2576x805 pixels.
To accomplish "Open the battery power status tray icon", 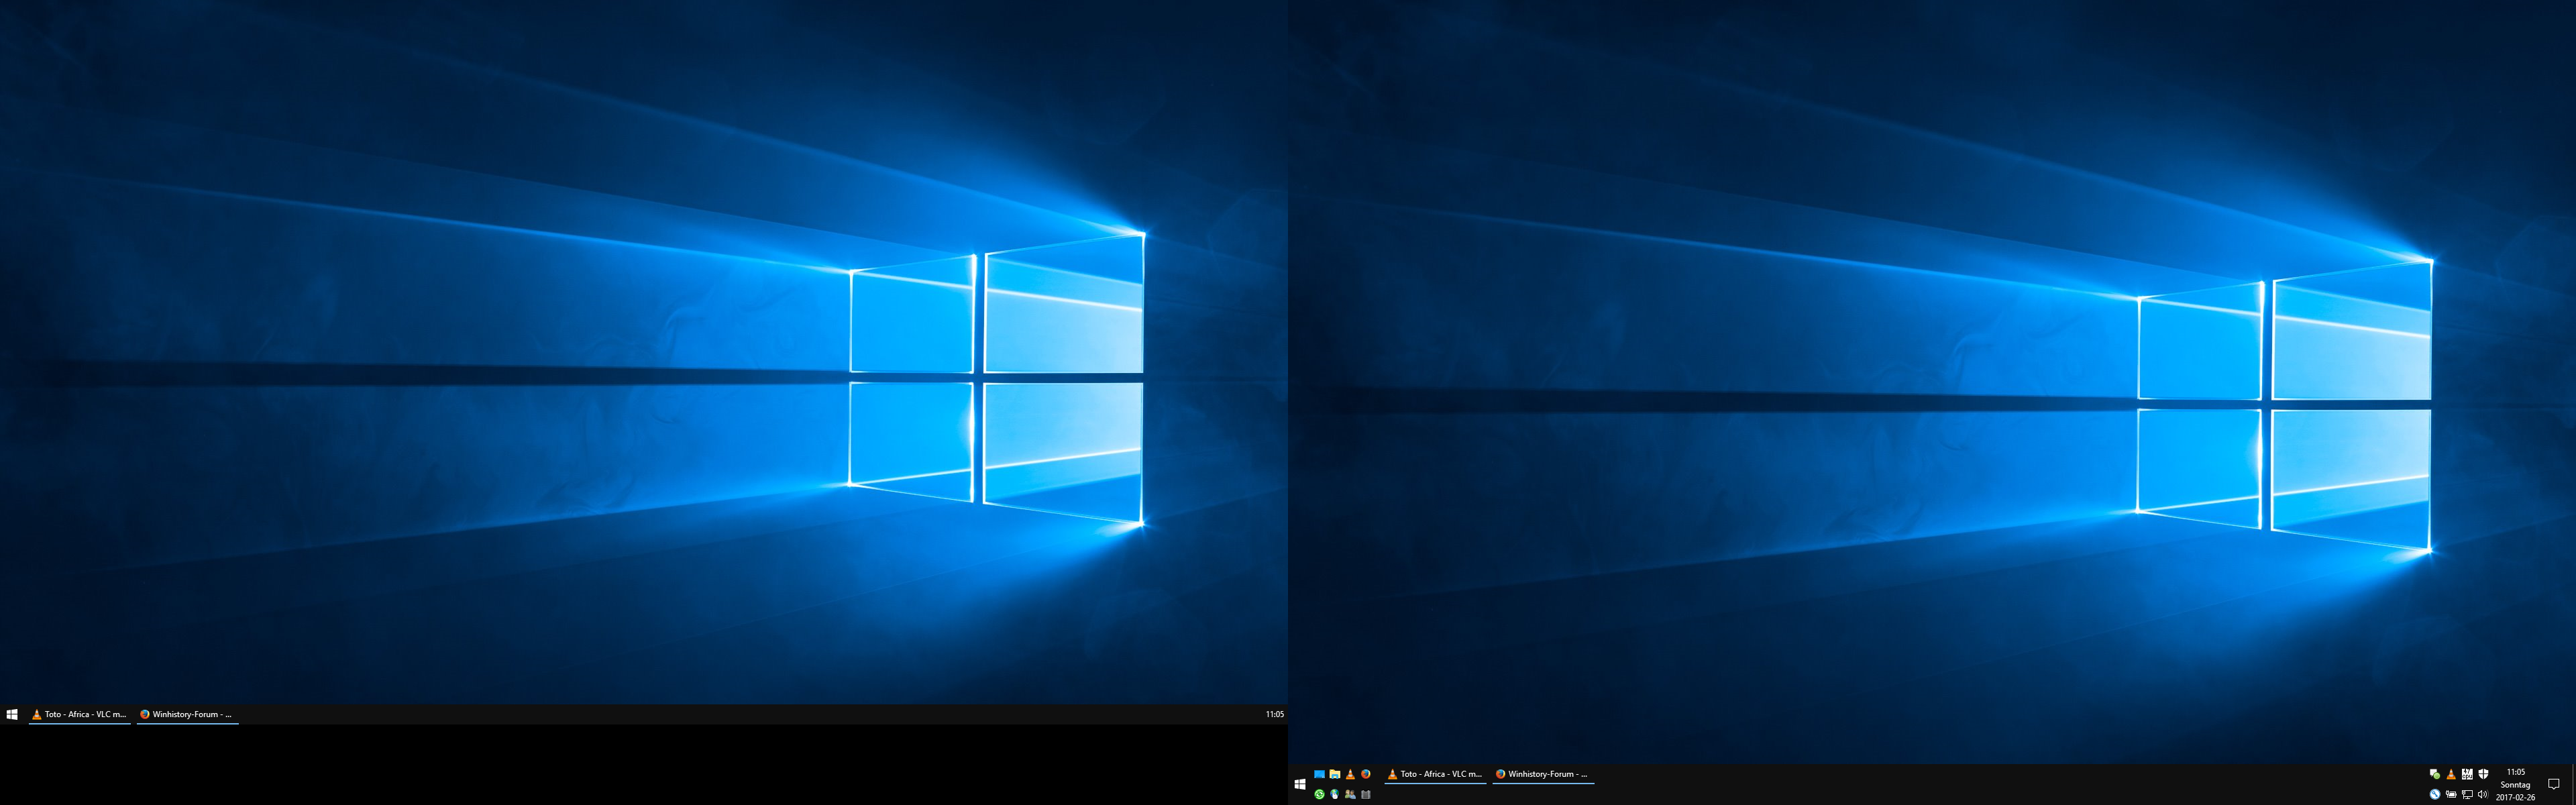I will tap(2451, 794).
